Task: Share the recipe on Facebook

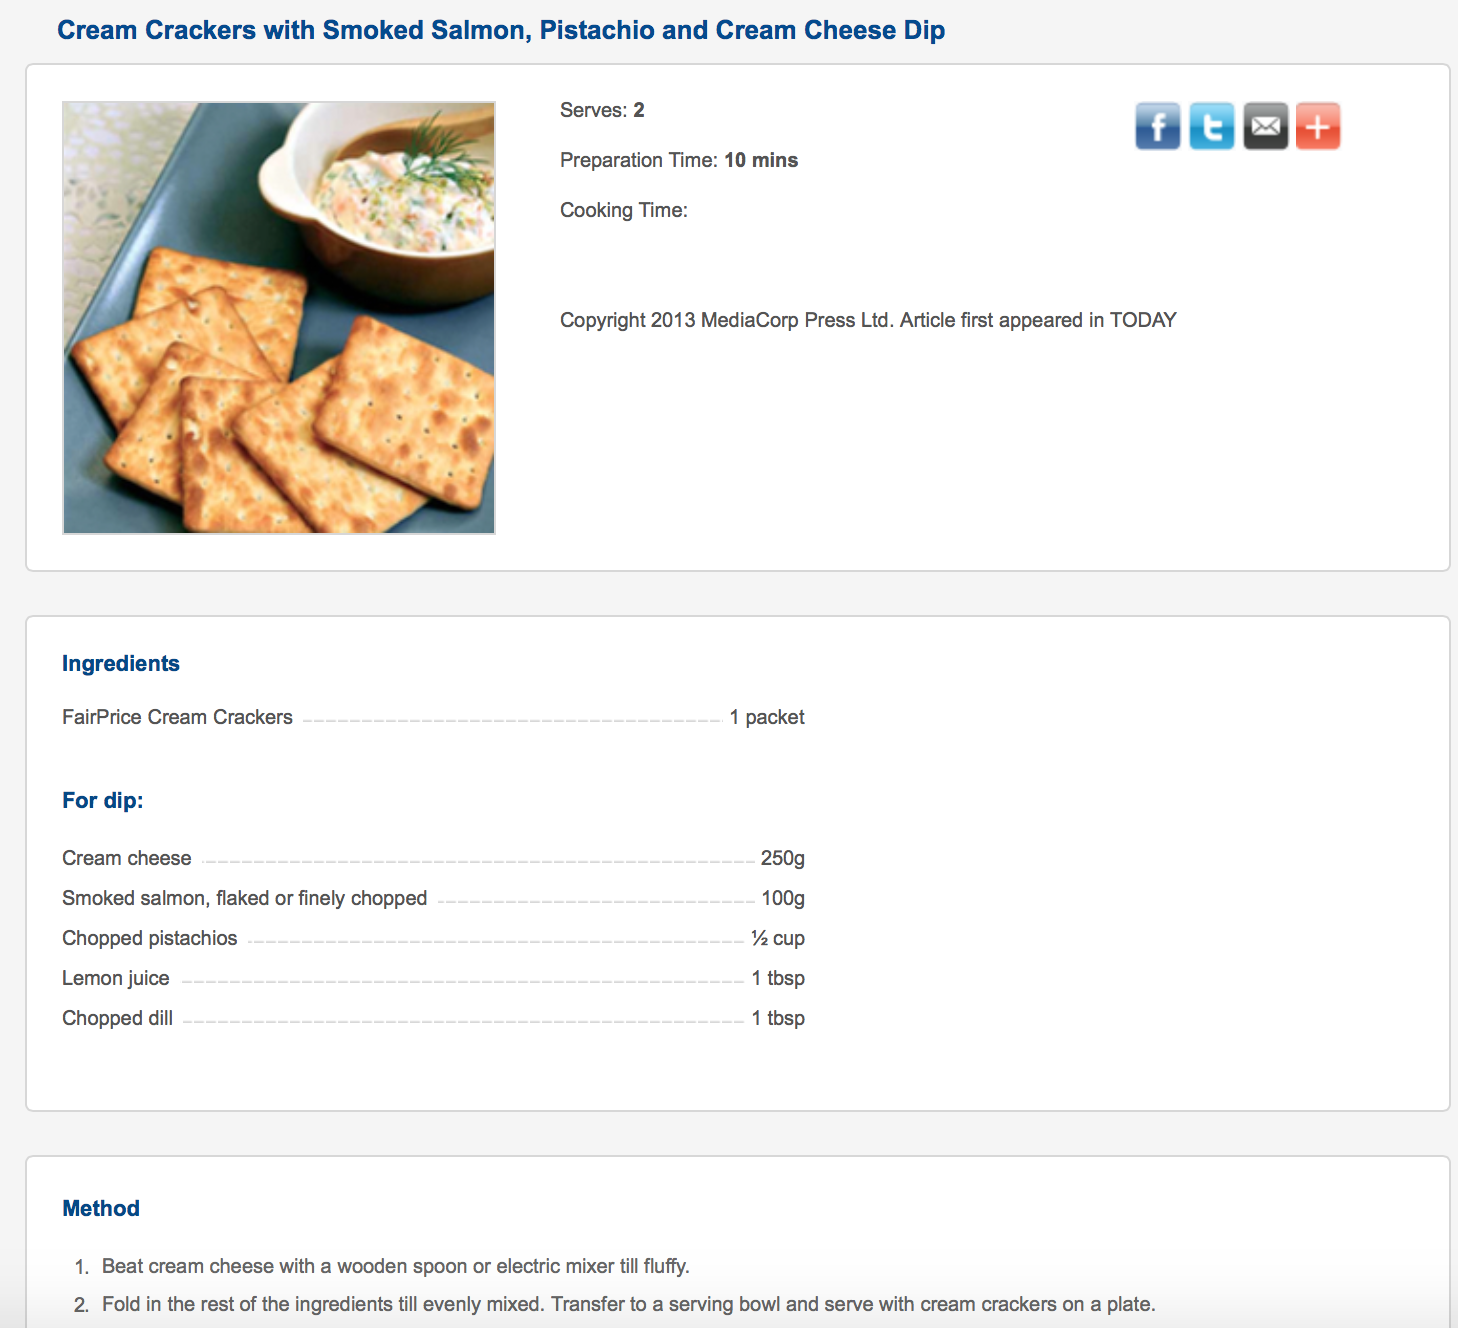Action: (1157, 126)
